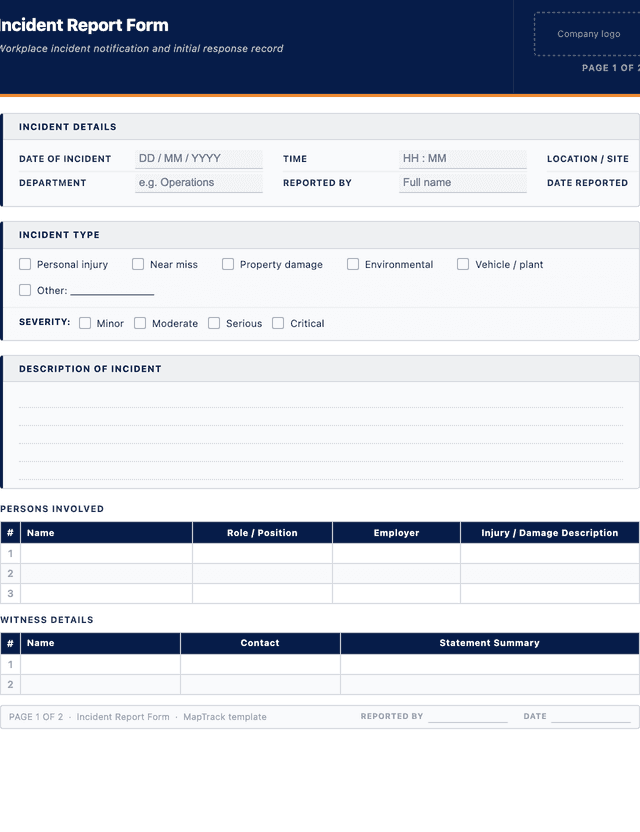The image size is (640, 832).
Task: Click Statement Summary cell in witness row 1
Action: coord(490,664)
